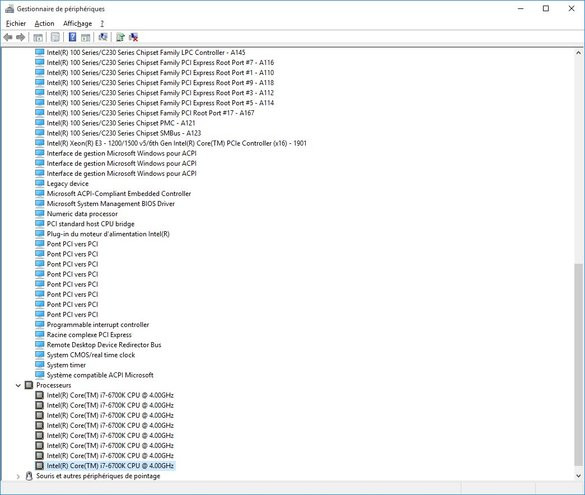The height and width of the screenshot is (495, 585).
Task: Select PCI Express Root Port #9 - A118
Action: 160,83
